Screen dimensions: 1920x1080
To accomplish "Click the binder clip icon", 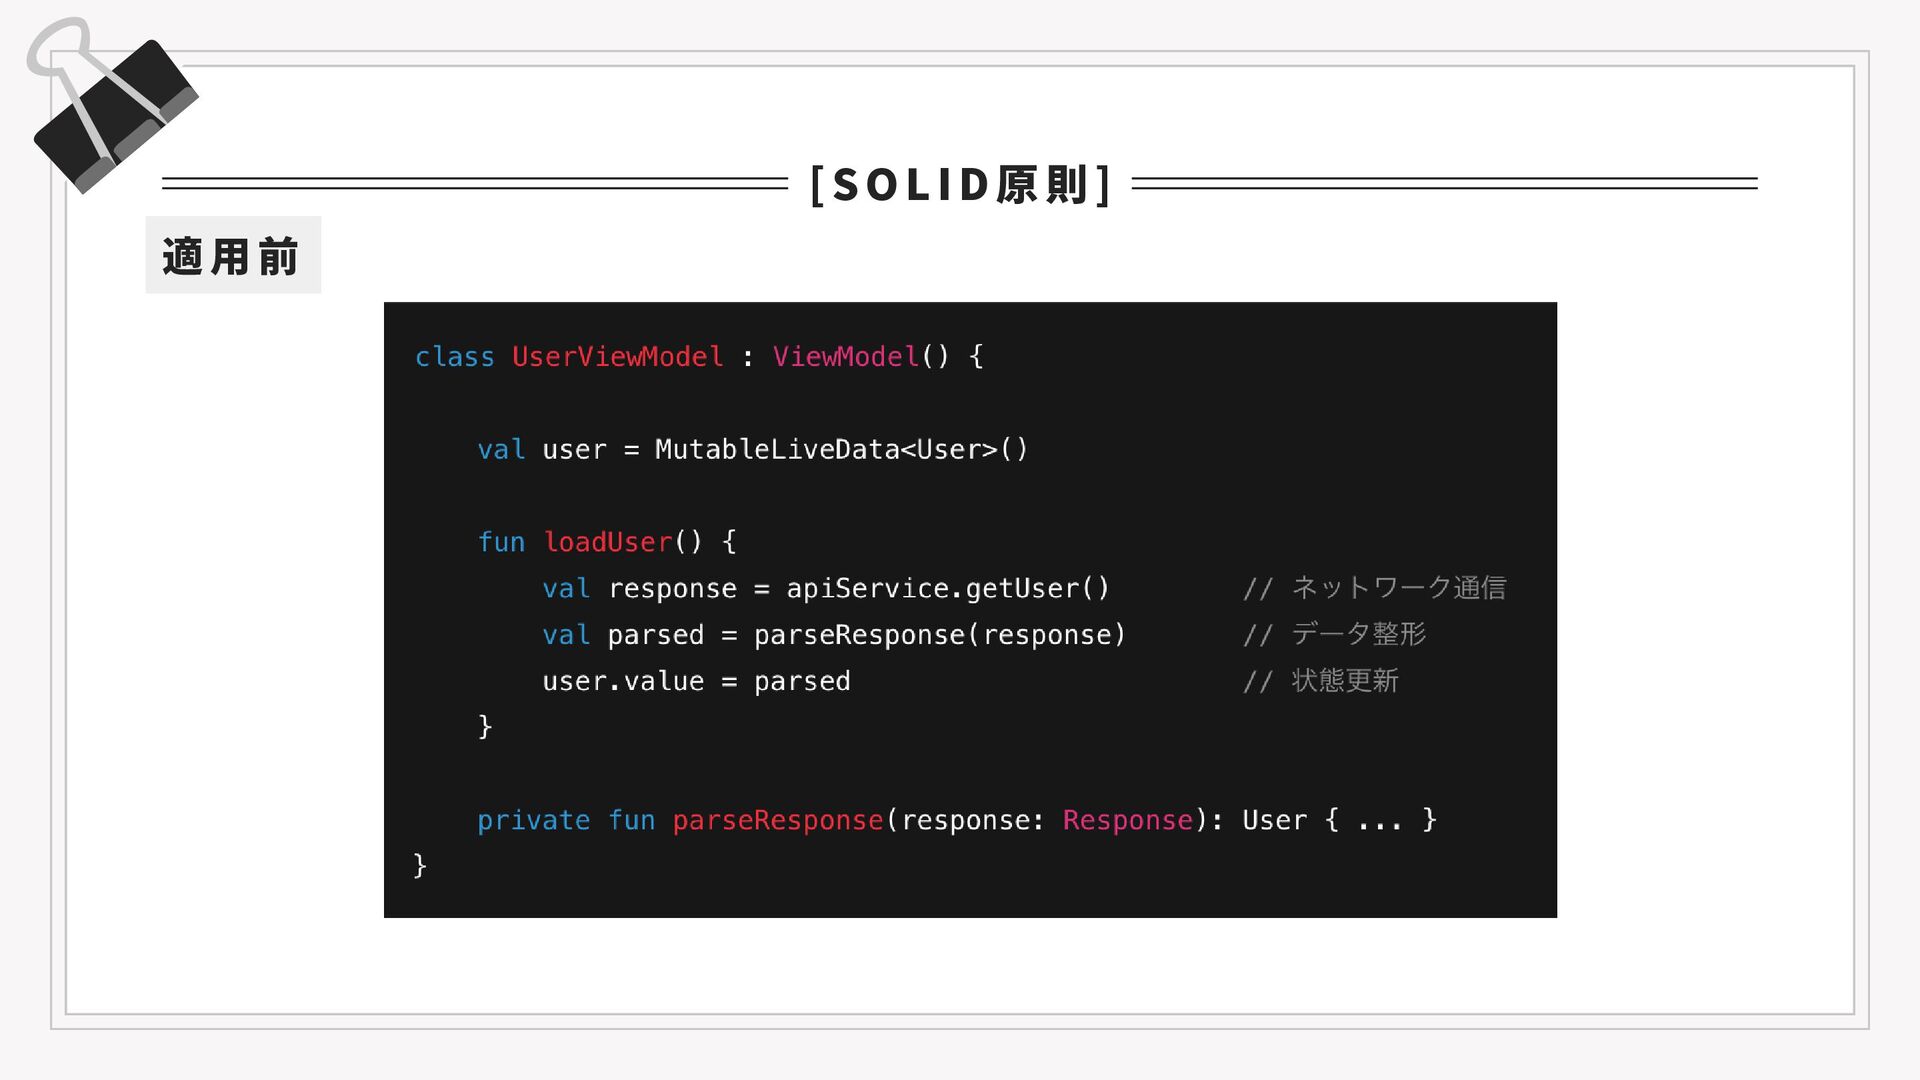I will pyautogui.click(x=112, y=105).
